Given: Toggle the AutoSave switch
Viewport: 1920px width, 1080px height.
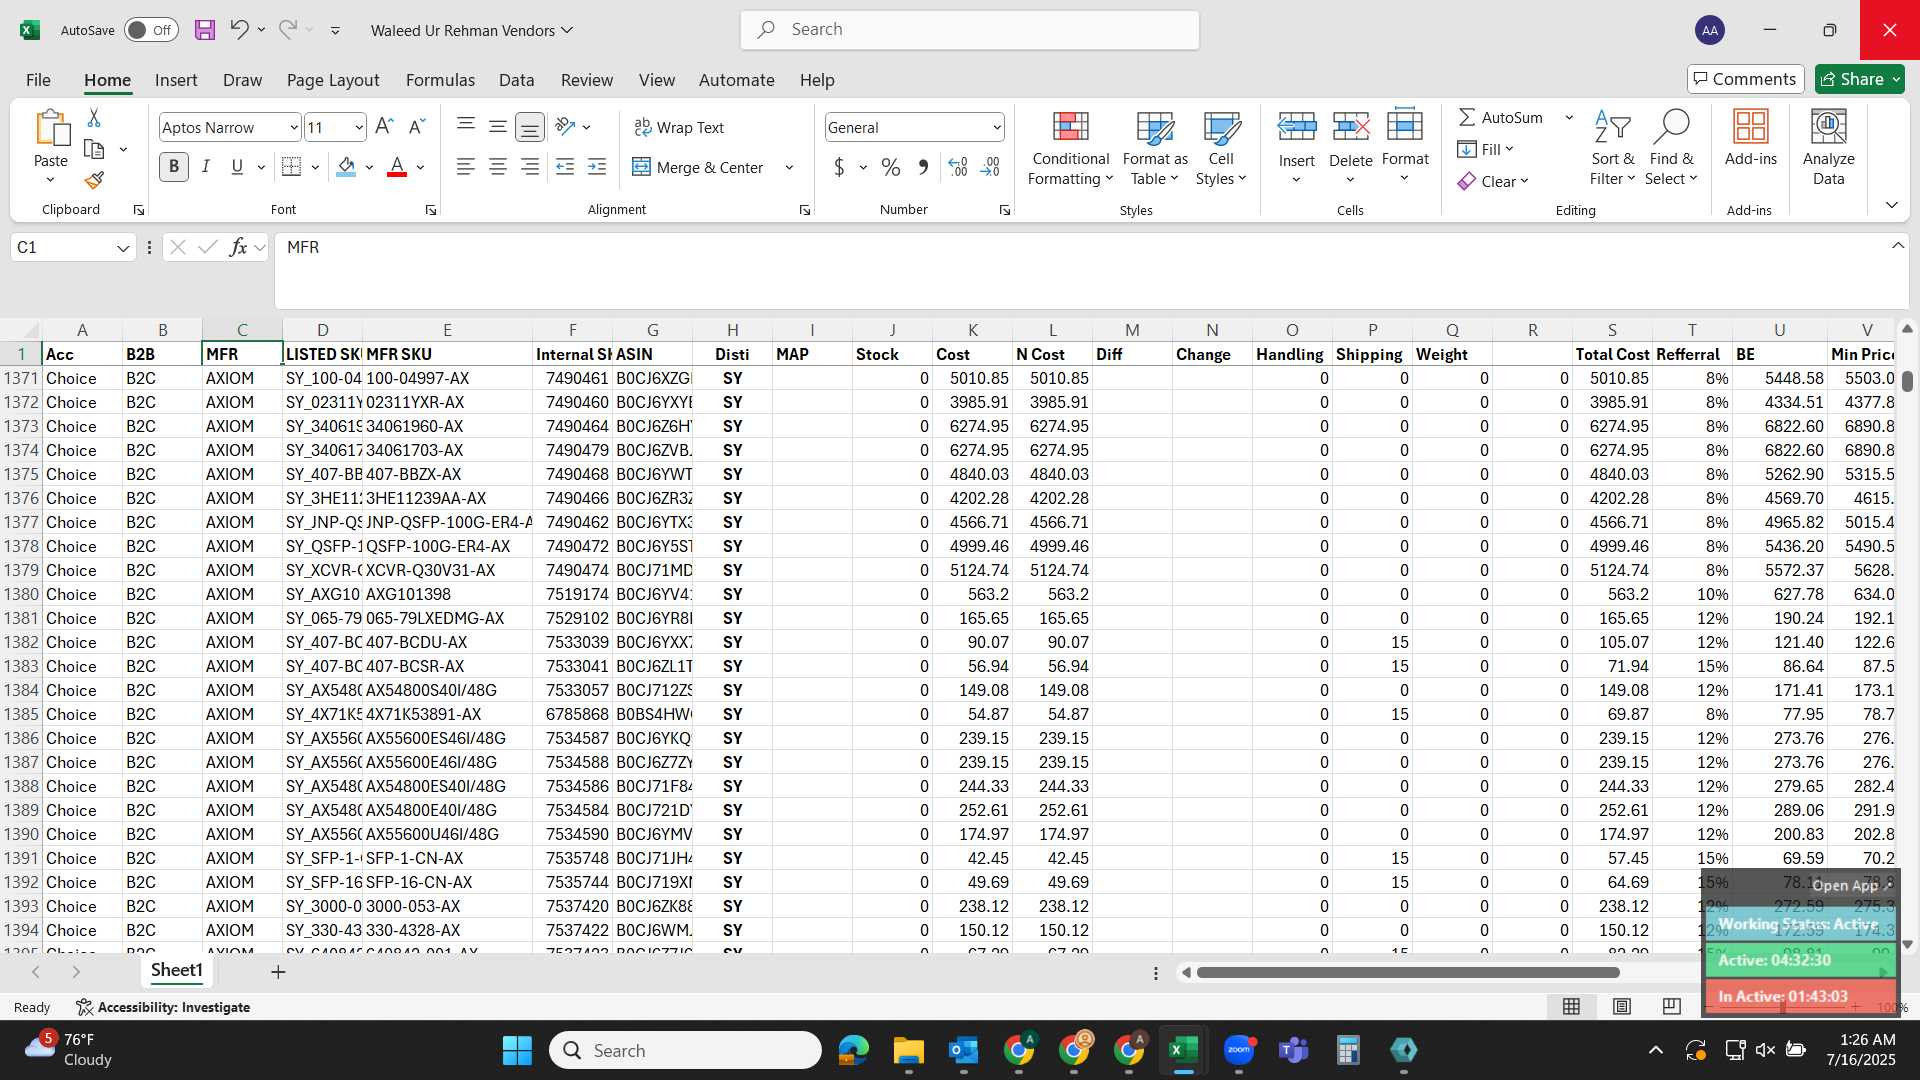Looking at the screenshot, I should [151, 30].
